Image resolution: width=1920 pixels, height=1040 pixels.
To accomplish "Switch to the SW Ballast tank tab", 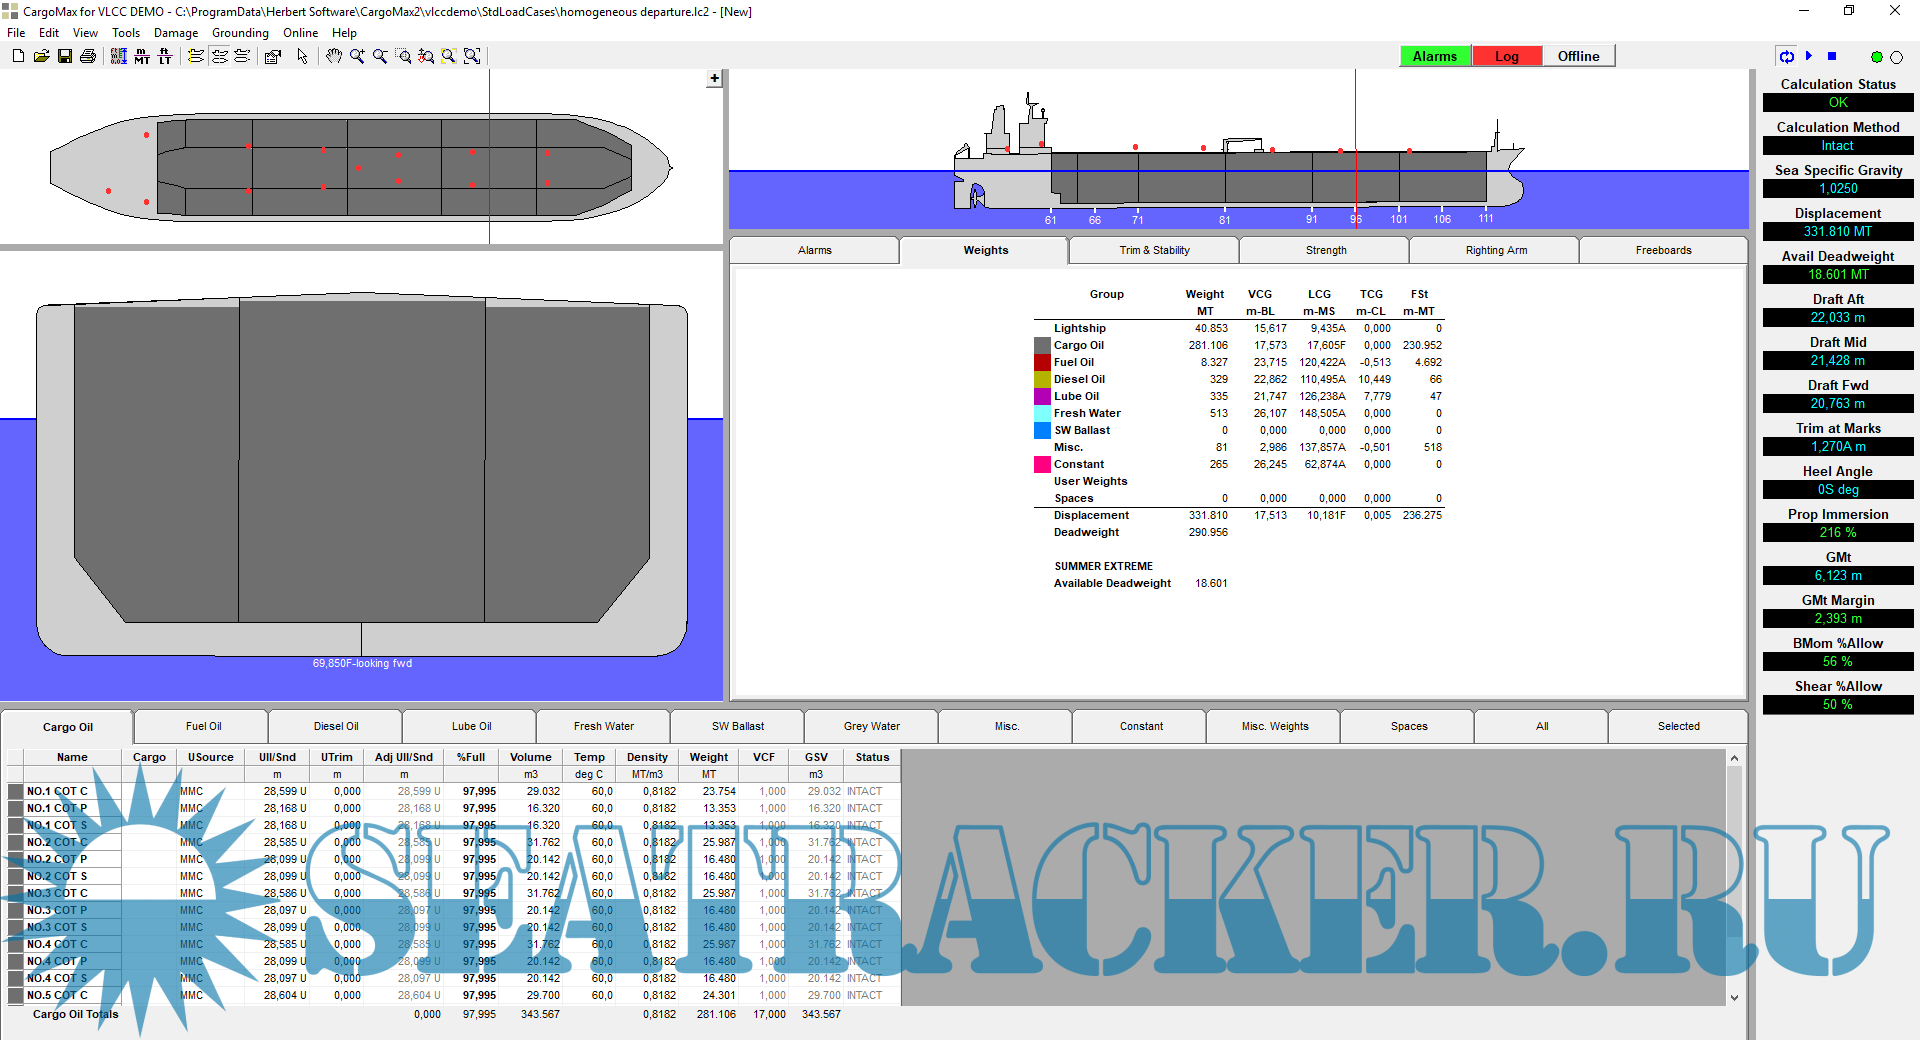I will [737, 726].
